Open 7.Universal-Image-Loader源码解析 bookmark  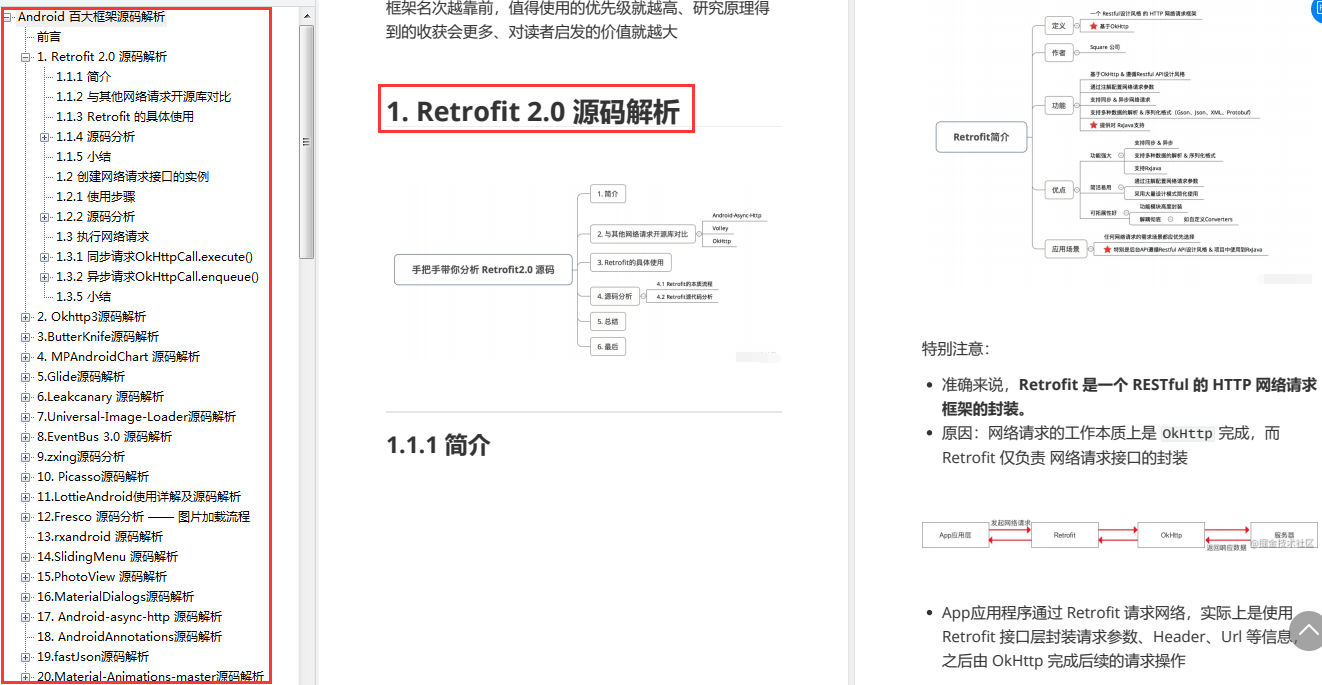(136, 417)
